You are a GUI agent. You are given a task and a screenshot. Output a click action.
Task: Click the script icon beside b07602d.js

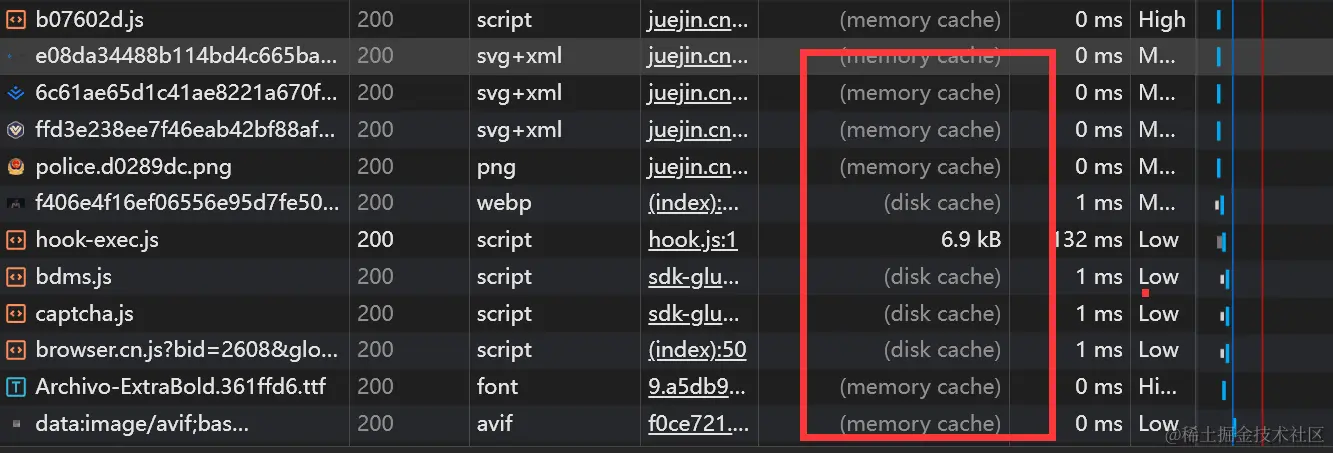(x=15, y=20)
